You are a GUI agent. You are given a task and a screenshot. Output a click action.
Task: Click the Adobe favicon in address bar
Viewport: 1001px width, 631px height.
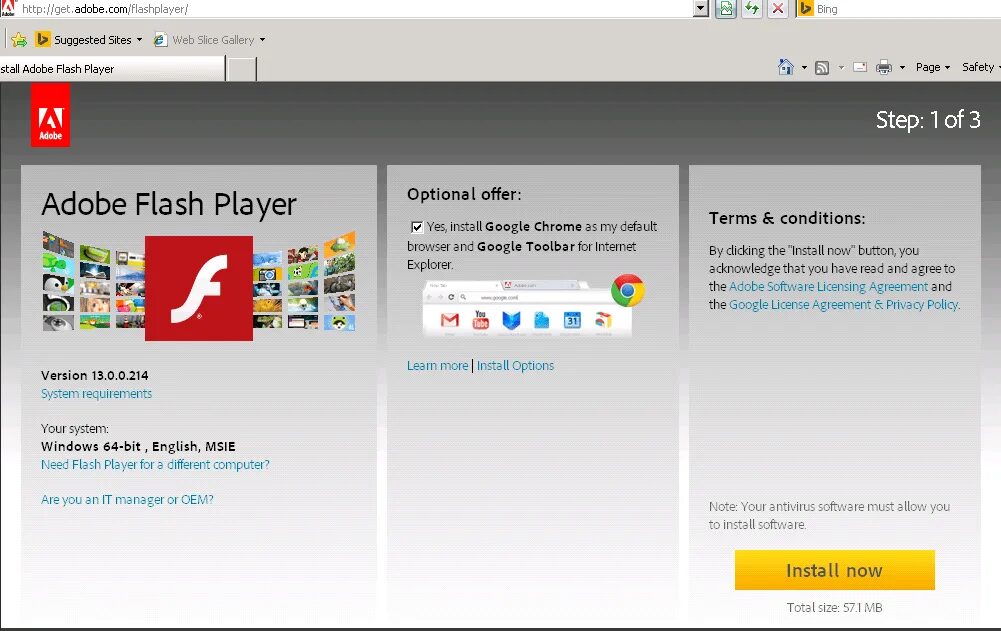[x=8, y=8]
